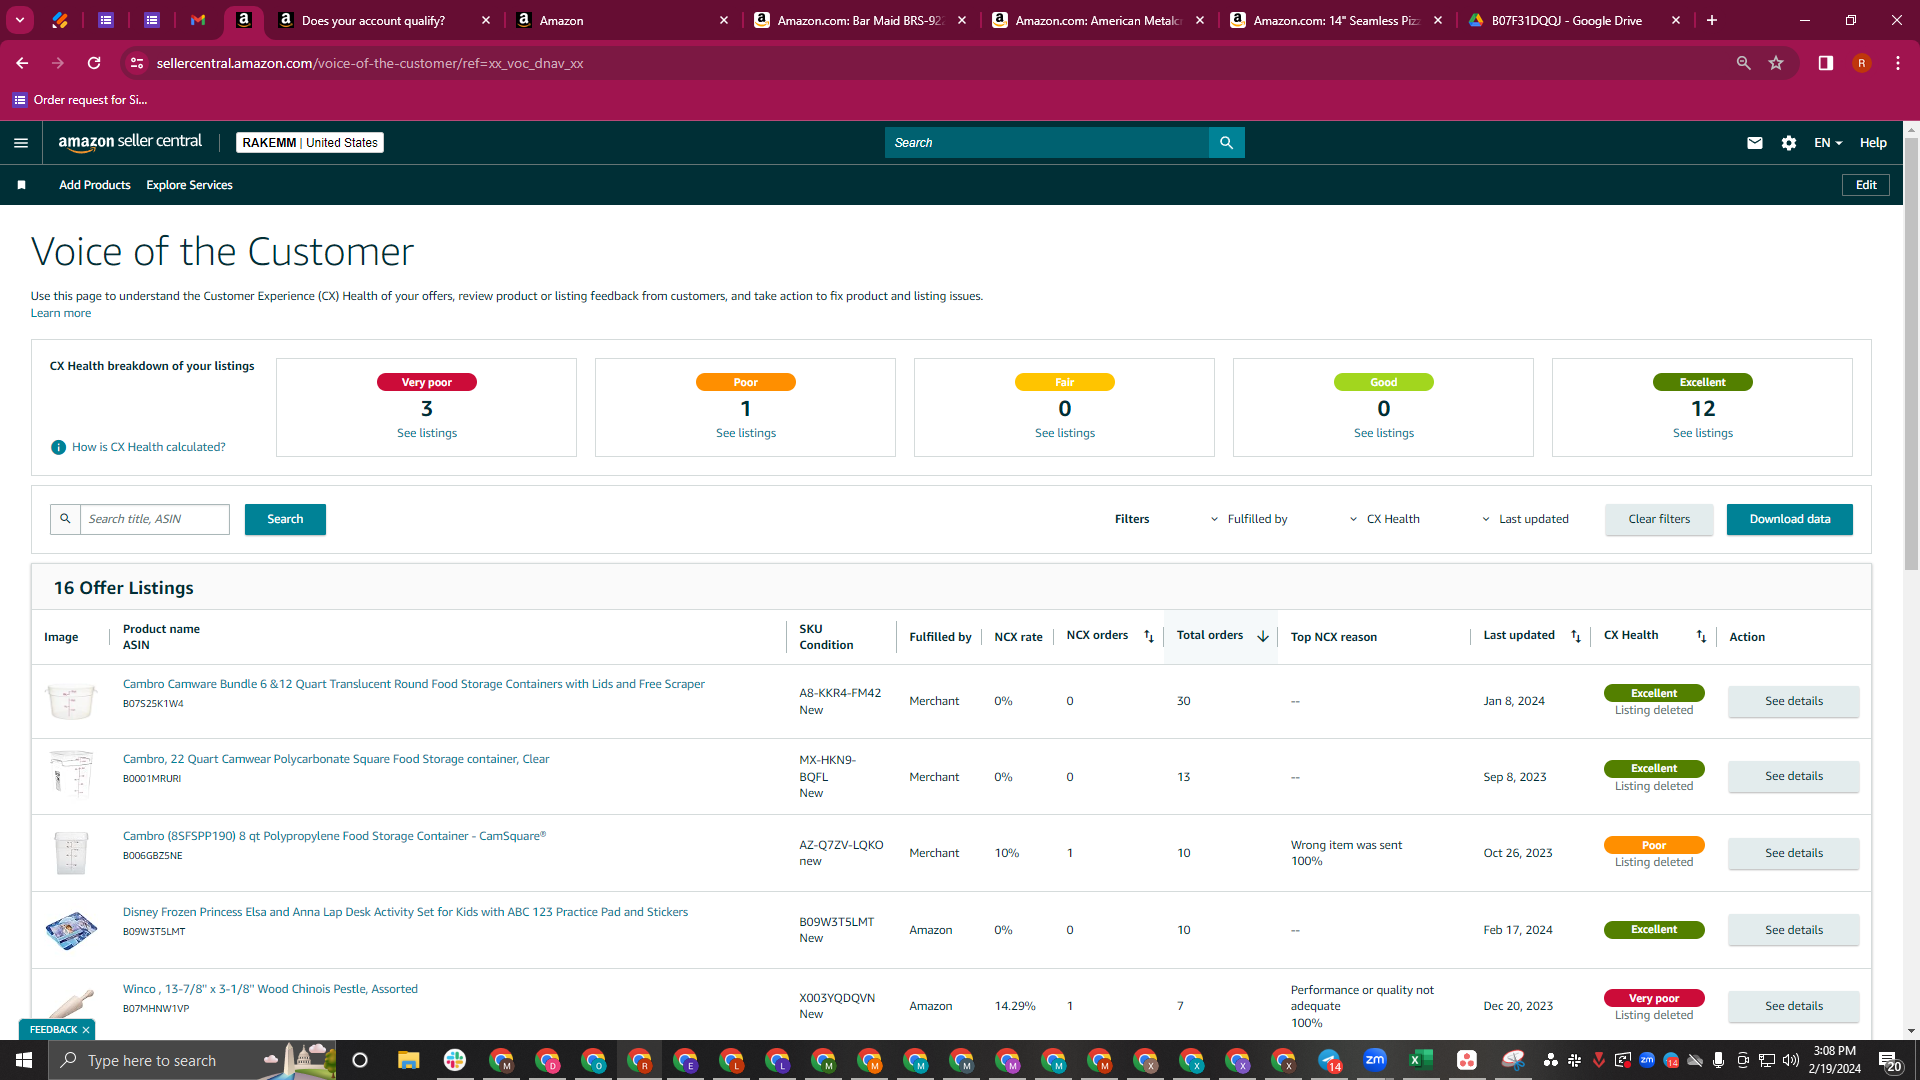Expand the Fulfilled by filter dropdown
Screen dimensions: 1920x1080
pos(1249,519)
